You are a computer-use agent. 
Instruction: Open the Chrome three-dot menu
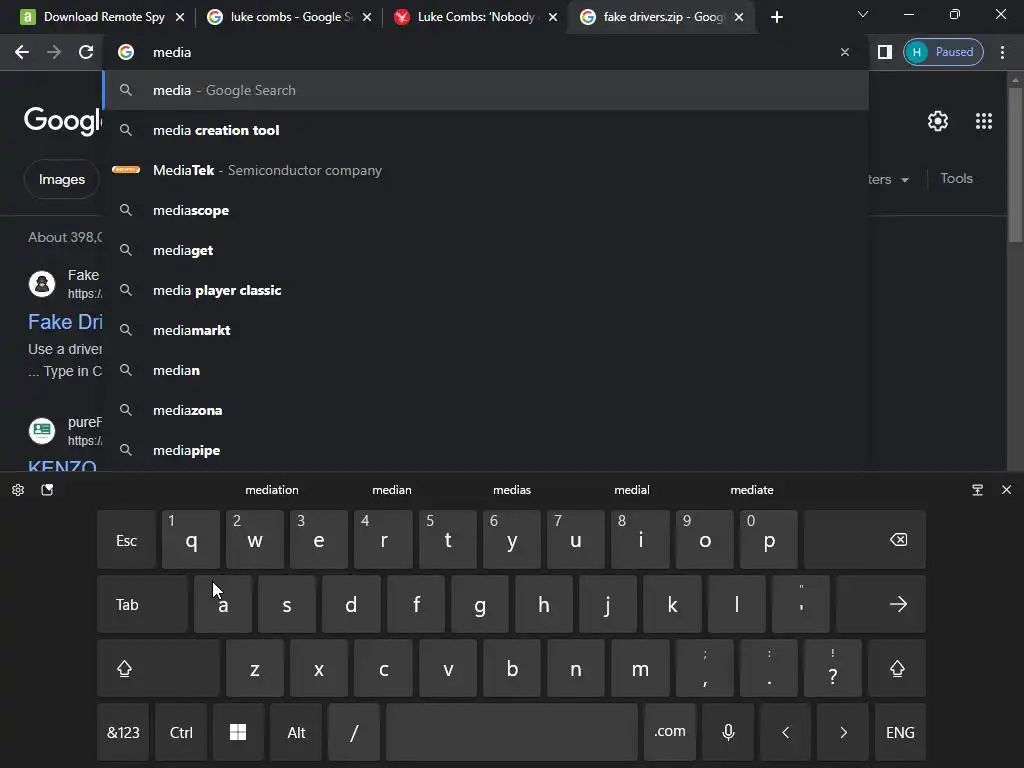tap(1002, 52)
